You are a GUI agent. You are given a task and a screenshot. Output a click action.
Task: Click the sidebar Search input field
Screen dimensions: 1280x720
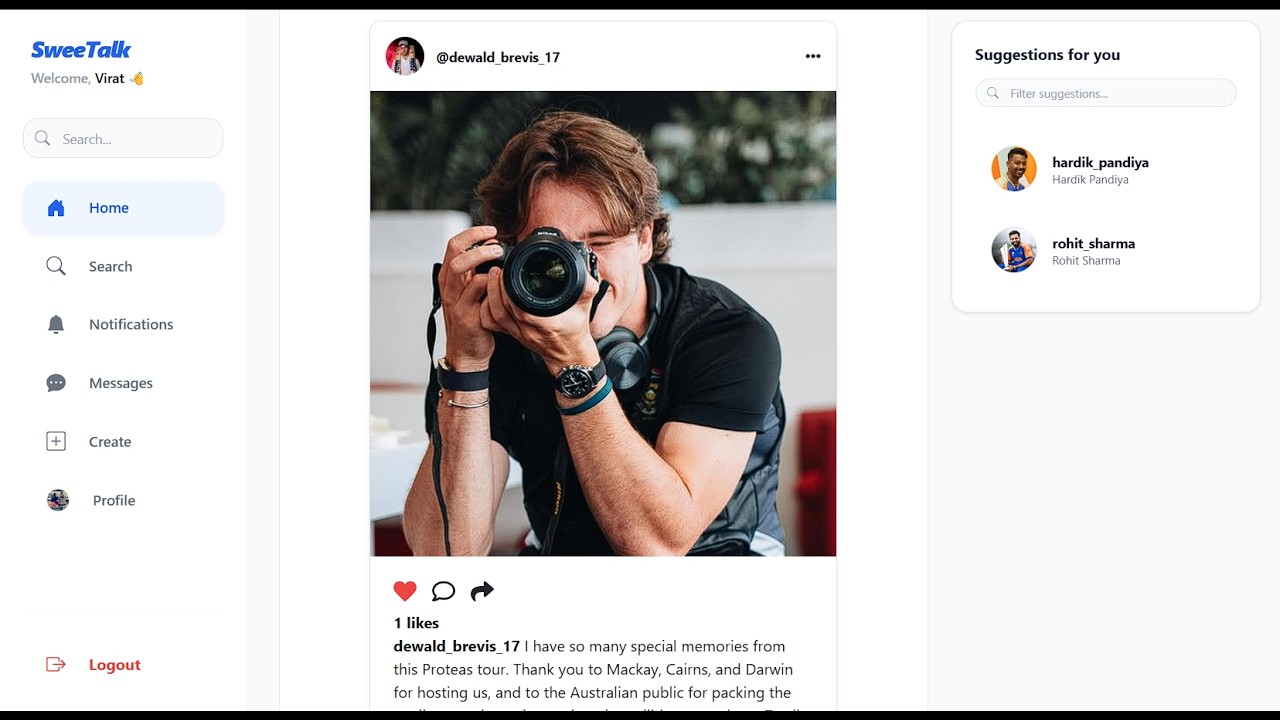click(135, 139)
